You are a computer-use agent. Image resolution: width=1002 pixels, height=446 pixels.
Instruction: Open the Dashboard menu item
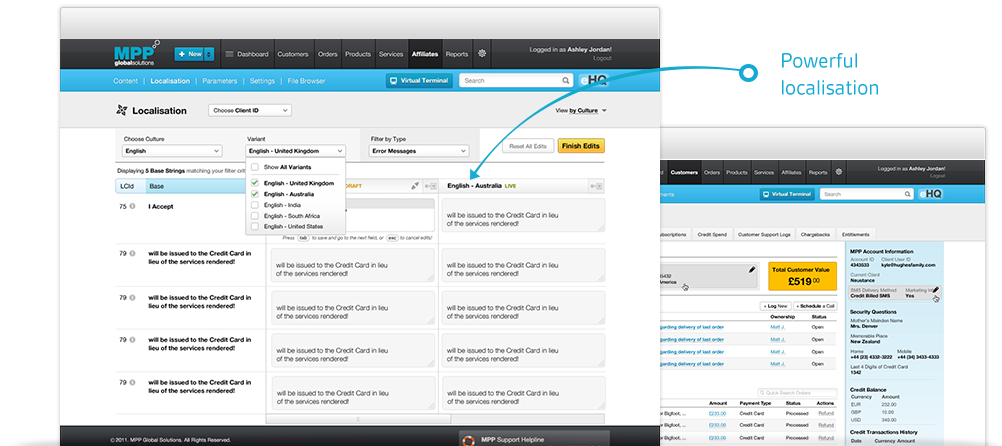point(247,54)
